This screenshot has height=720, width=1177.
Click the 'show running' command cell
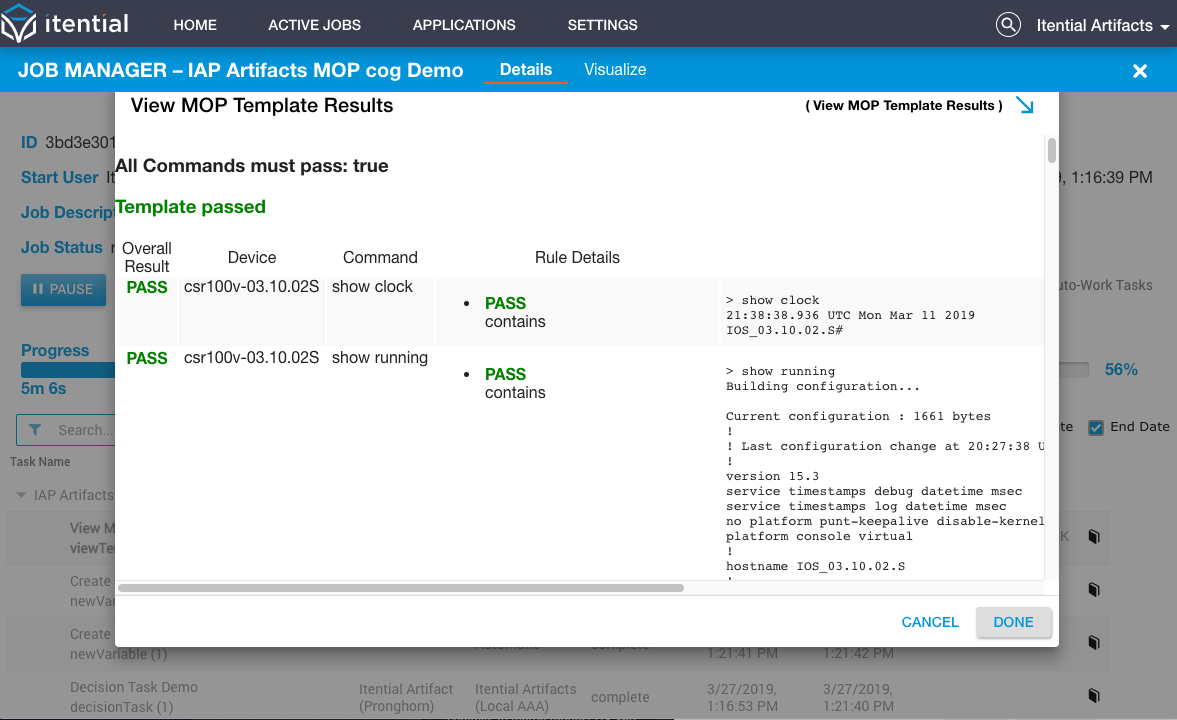point(380,358)
